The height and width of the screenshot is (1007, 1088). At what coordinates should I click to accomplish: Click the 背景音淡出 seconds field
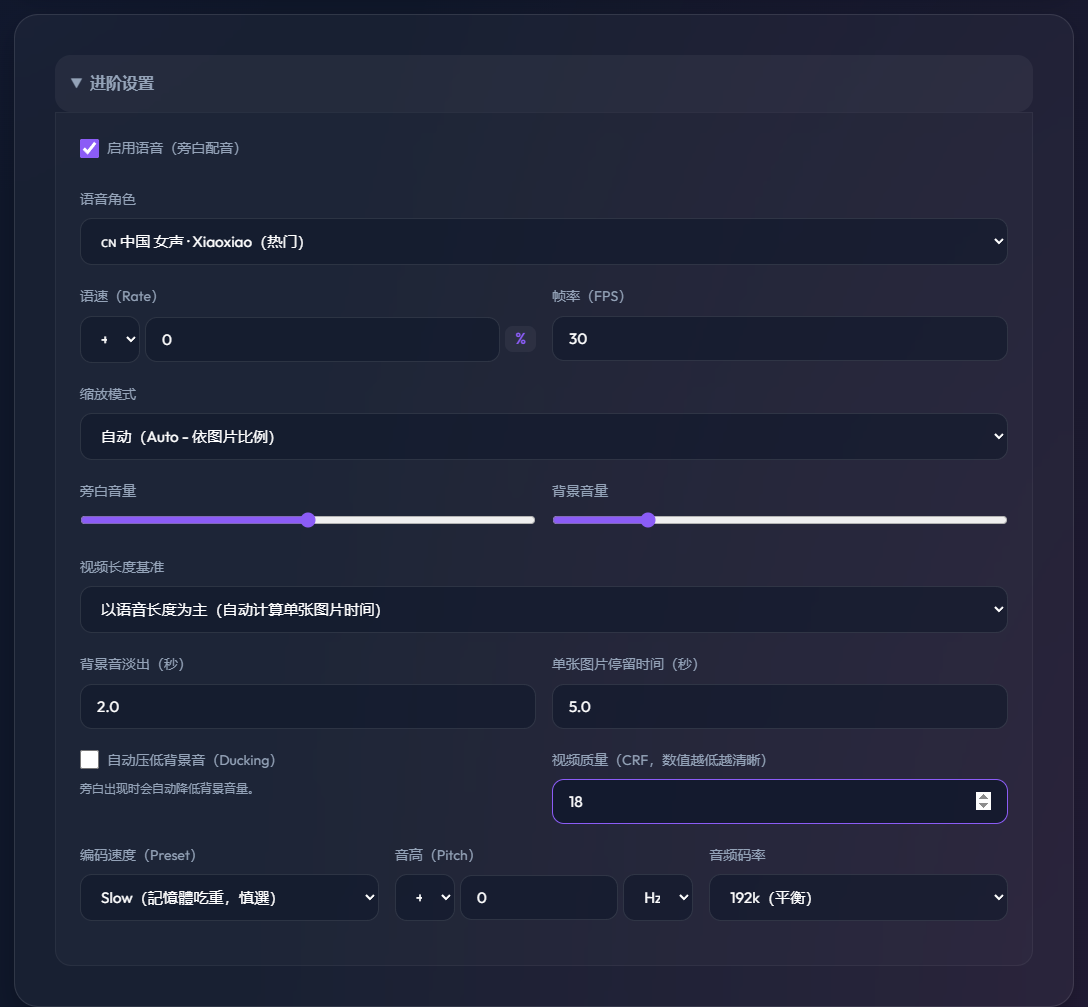coord(307,706)
